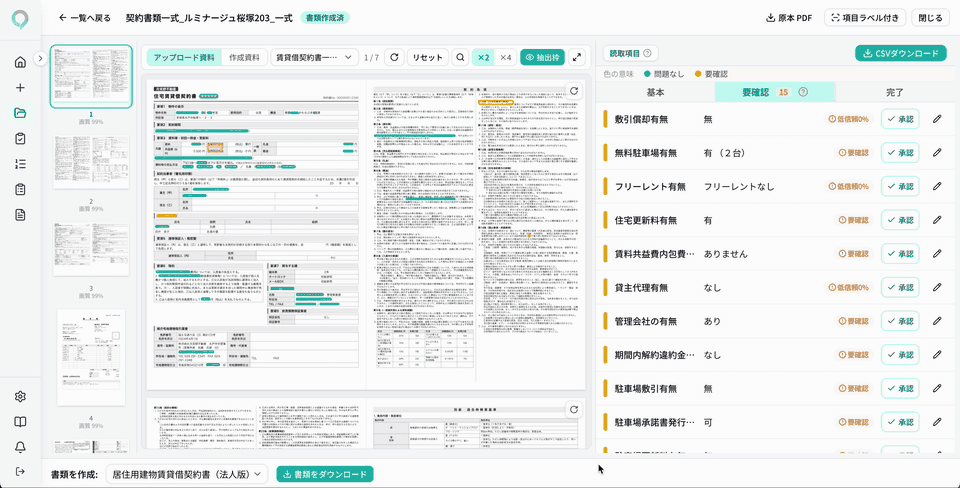Image resolution: width=960 pixels, height=488 pixels.
Task: Open the 賃貸借契約書一… document dropdown
Action: pos(315,57)
